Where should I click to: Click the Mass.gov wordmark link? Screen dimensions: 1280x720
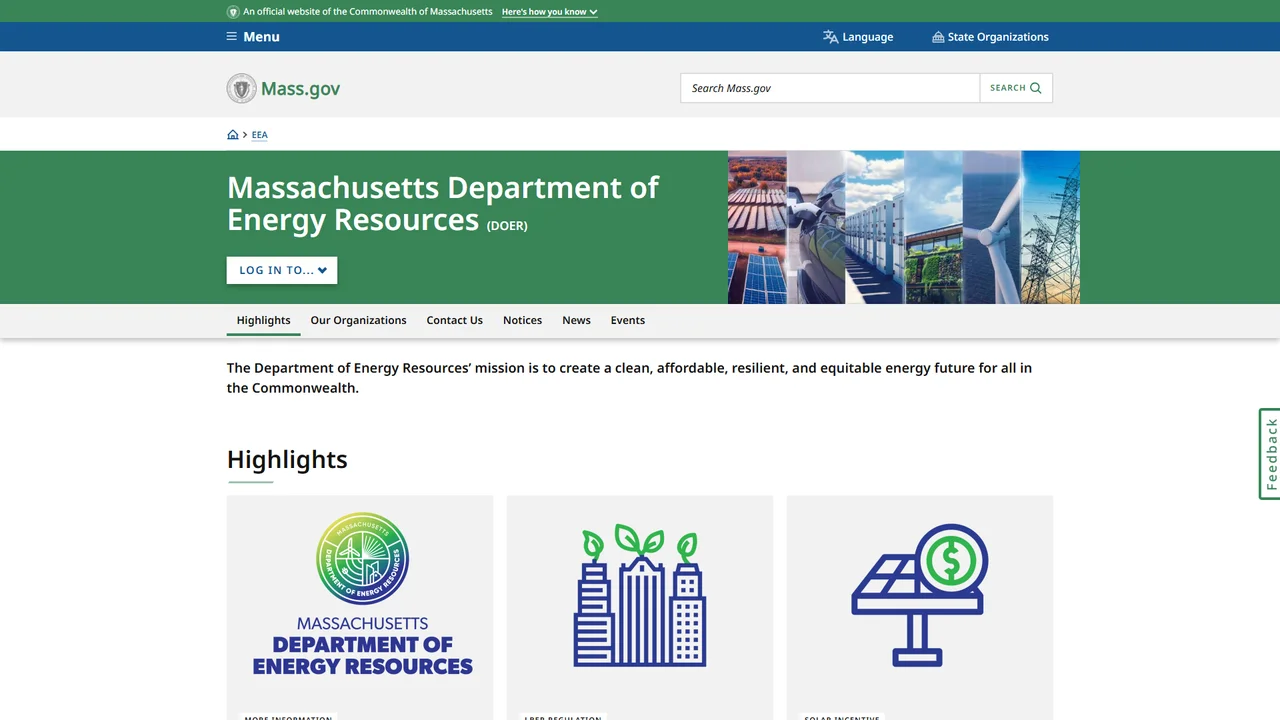[300, 88]
